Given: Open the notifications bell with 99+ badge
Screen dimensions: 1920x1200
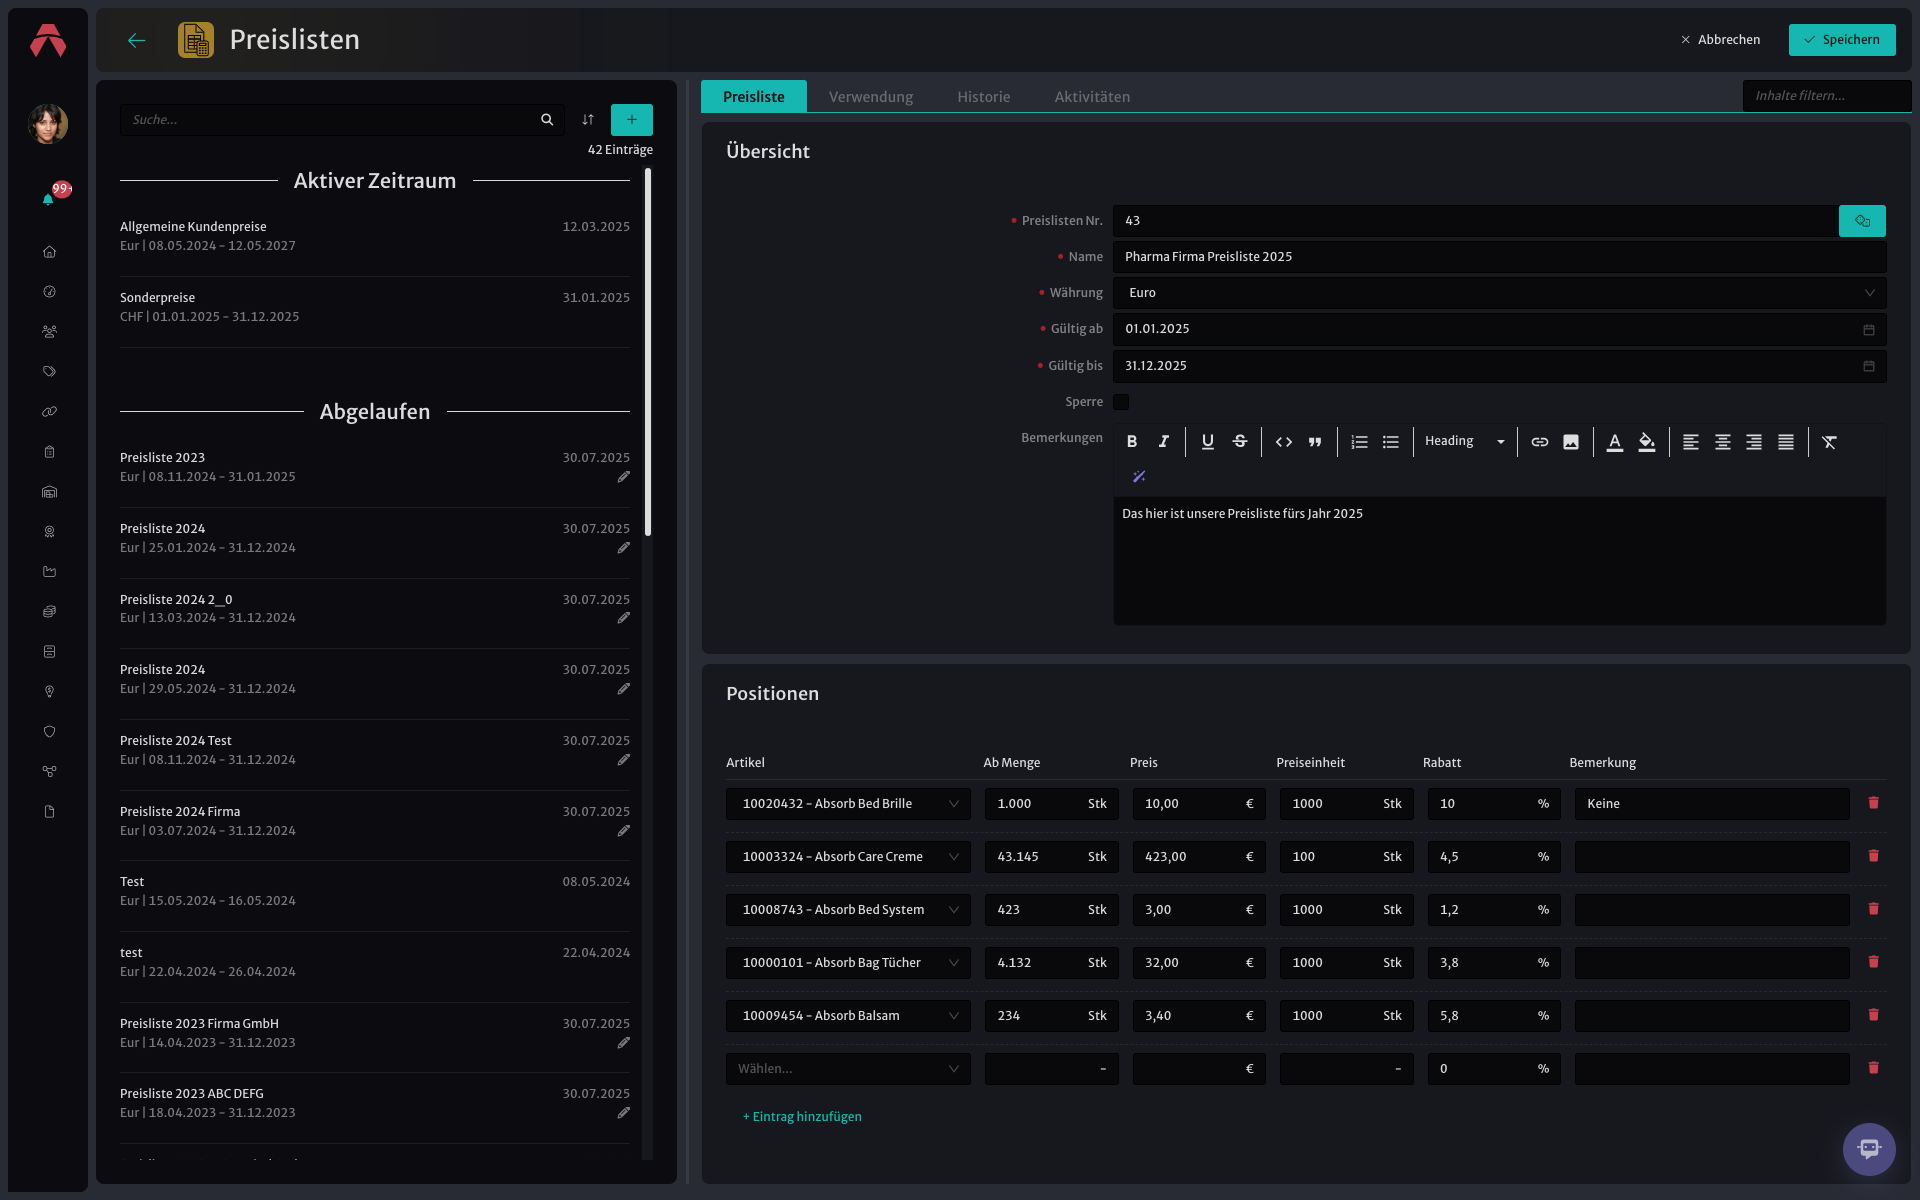Looking at the screenshot, I should (x=48, y=199).
